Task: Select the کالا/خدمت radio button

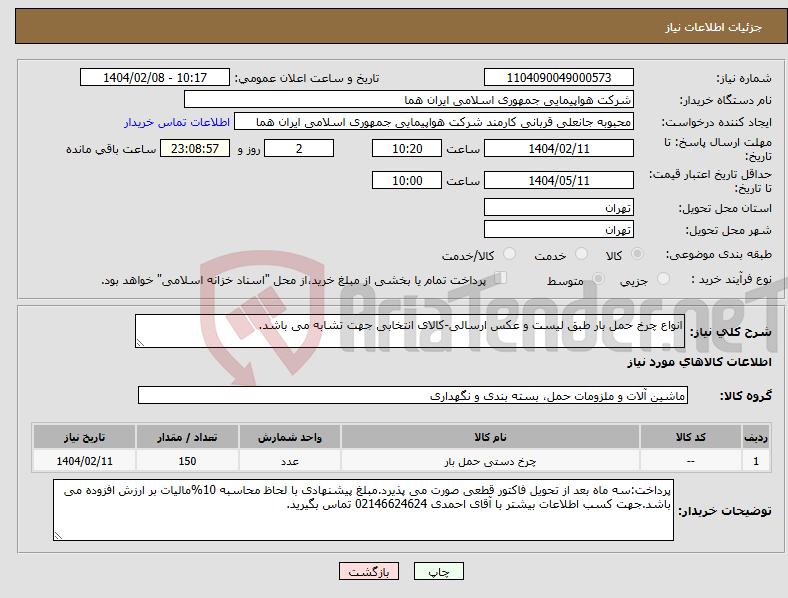Action: point(510,254)
